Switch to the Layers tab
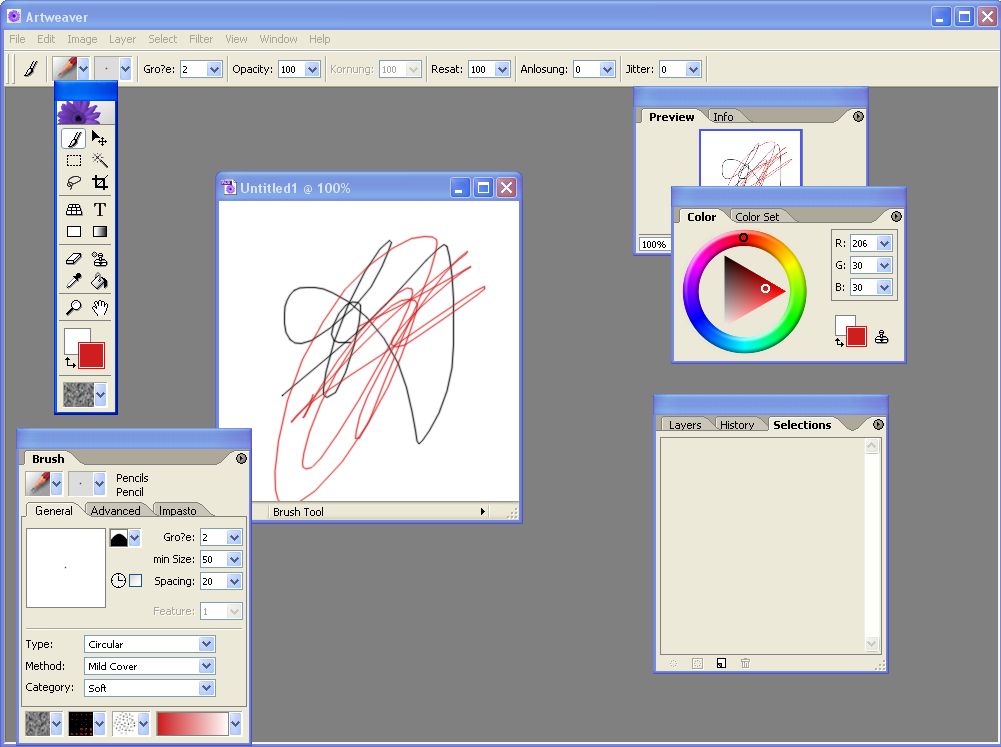This screenshot has height=747, width=1001. tap(685, 425)
